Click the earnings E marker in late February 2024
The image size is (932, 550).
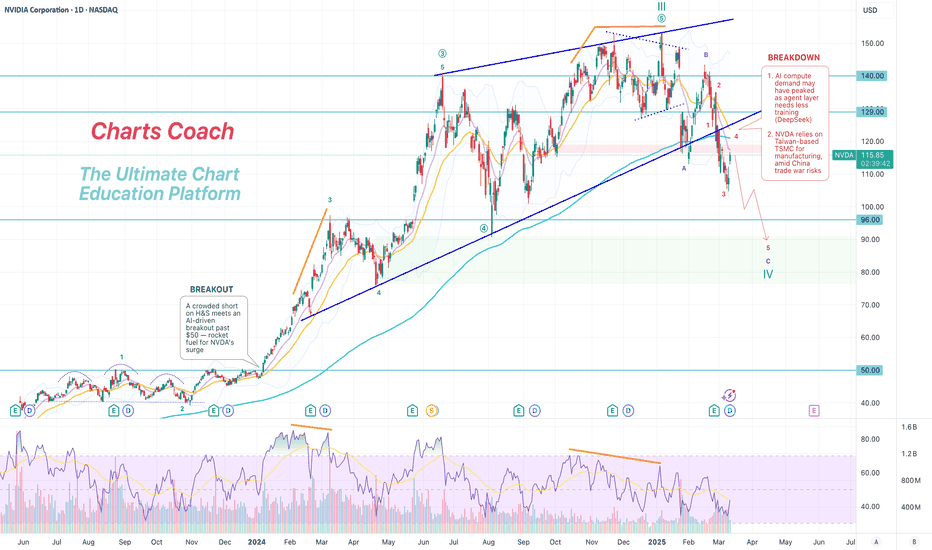click(x=310, y=410)
